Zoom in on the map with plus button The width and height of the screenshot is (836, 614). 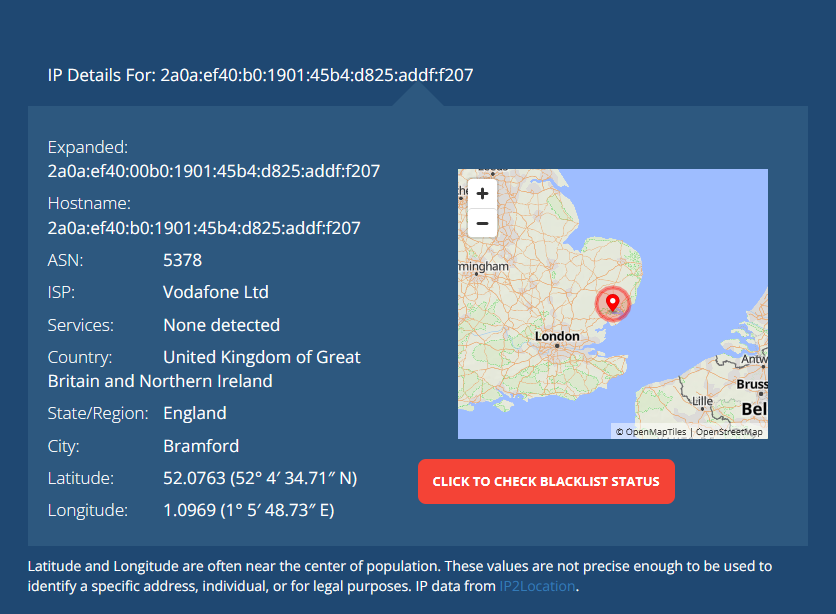tap(482, 193)
